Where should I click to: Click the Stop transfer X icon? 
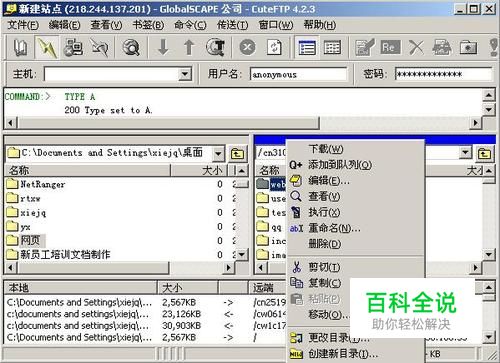tap(247, 48)
